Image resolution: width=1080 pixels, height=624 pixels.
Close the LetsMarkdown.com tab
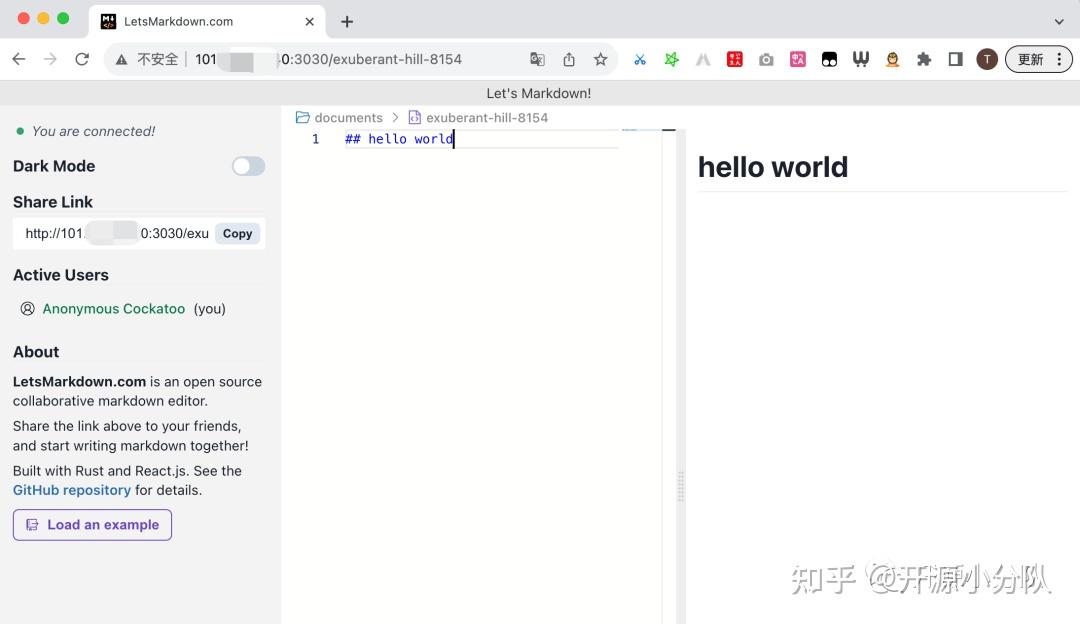click(x=309, y=22)
